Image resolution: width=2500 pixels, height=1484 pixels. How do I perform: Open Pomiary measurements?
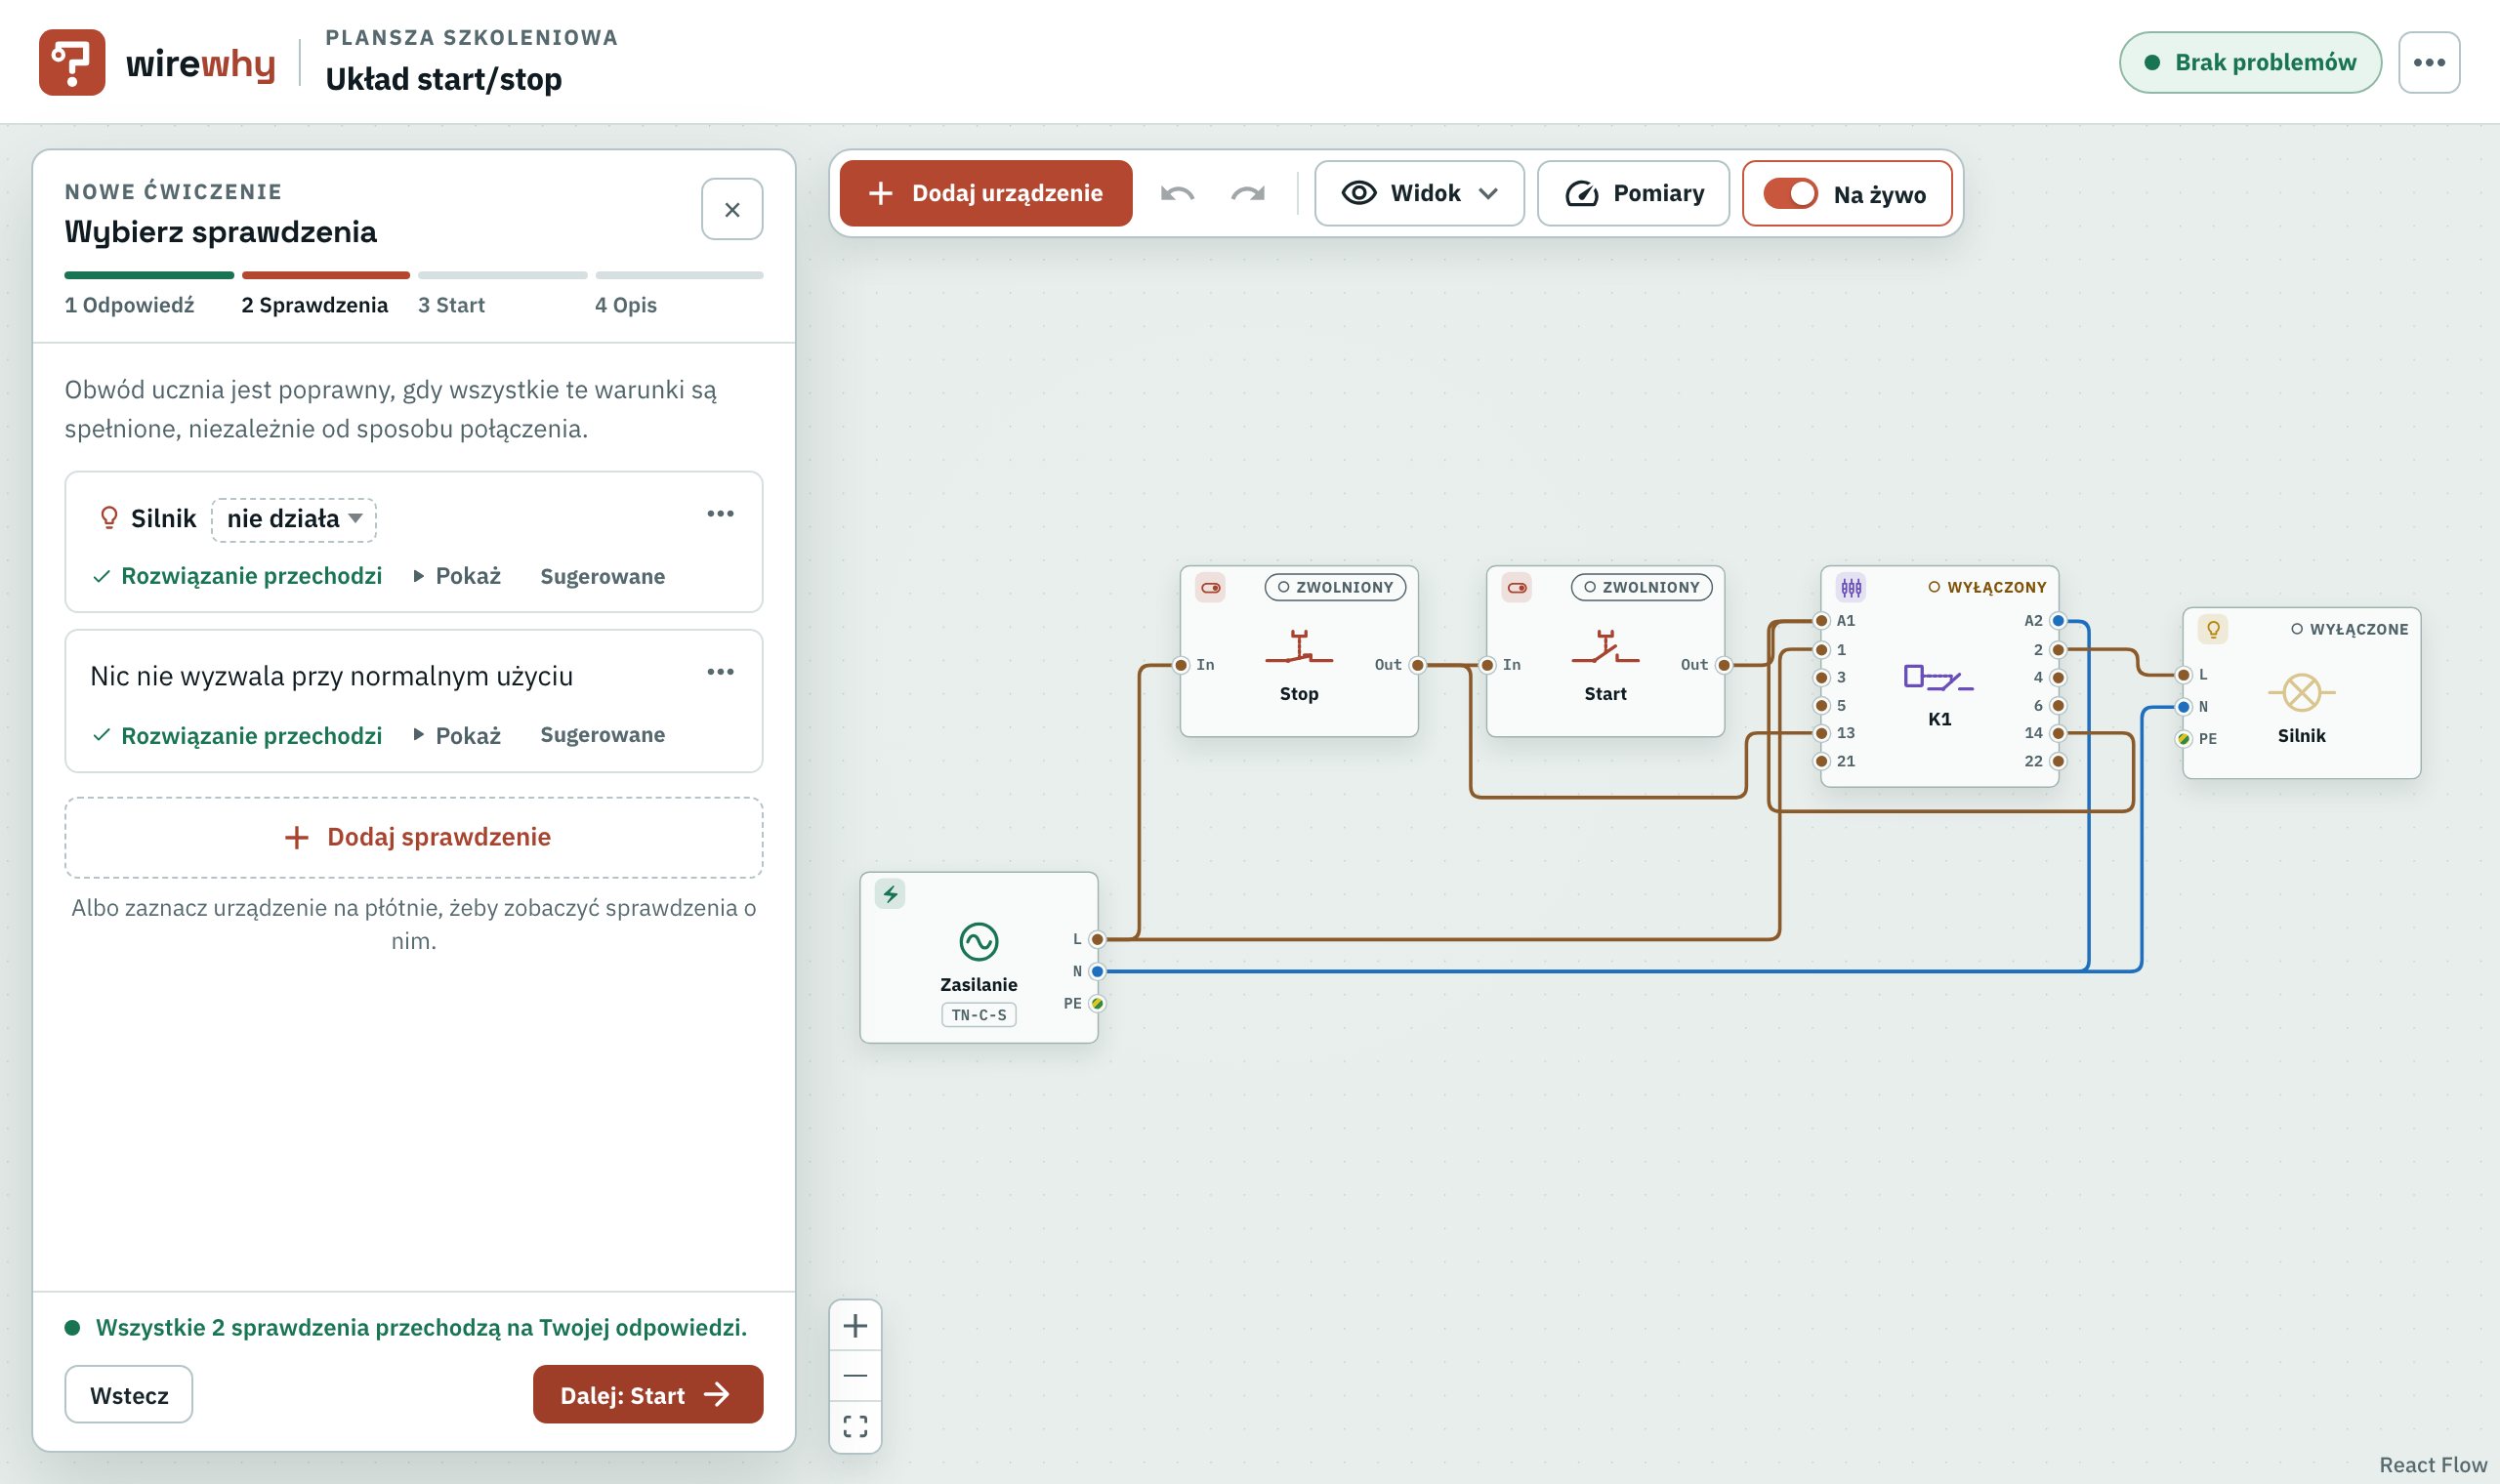coord(1633,193)
